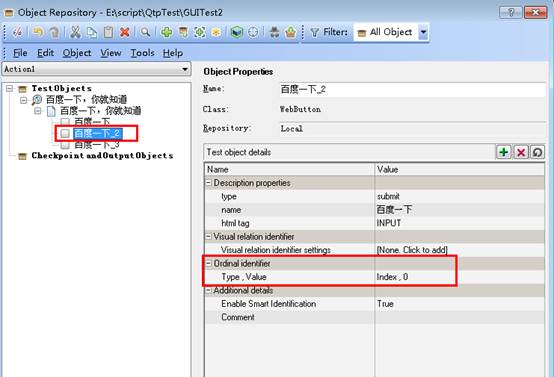Select Checkpoint and Output Objects node
The height and width of the screenshot is (377, 554).
point(102,155)
